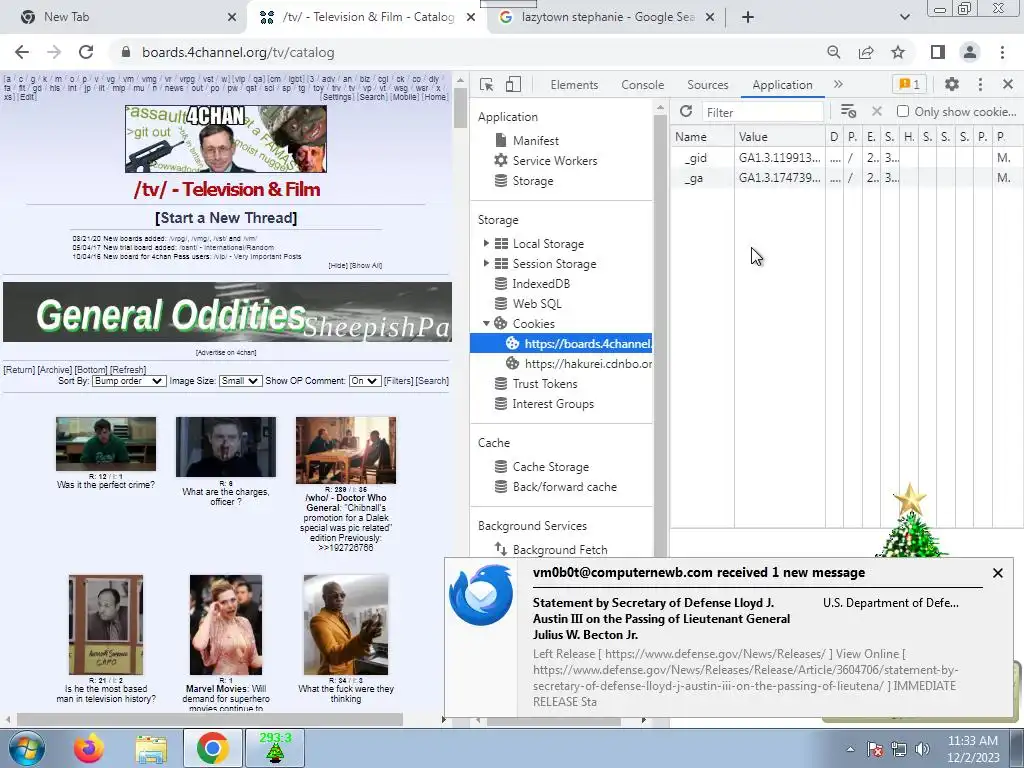
Task: Toggle Chrome side panel icon
Action: click(x=938, y=52)
